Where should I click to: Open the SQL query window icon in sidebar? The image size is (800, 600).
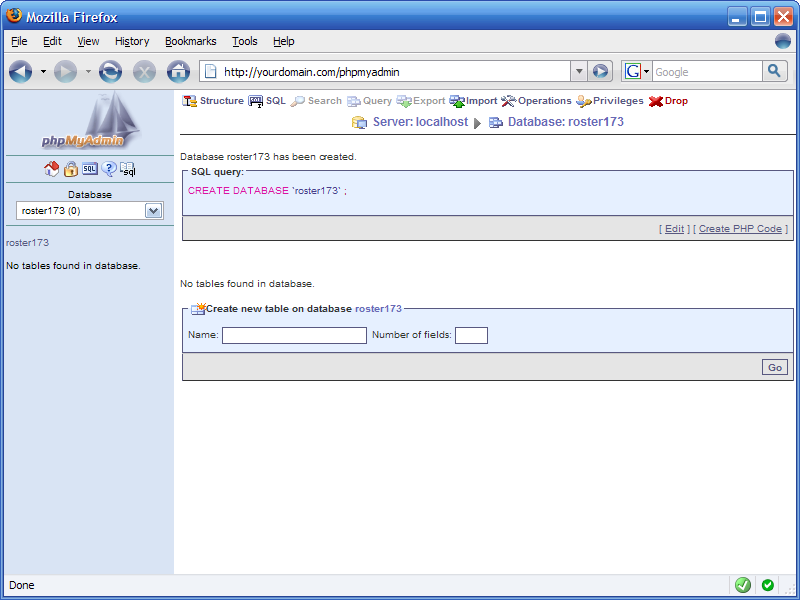(90, 169)
